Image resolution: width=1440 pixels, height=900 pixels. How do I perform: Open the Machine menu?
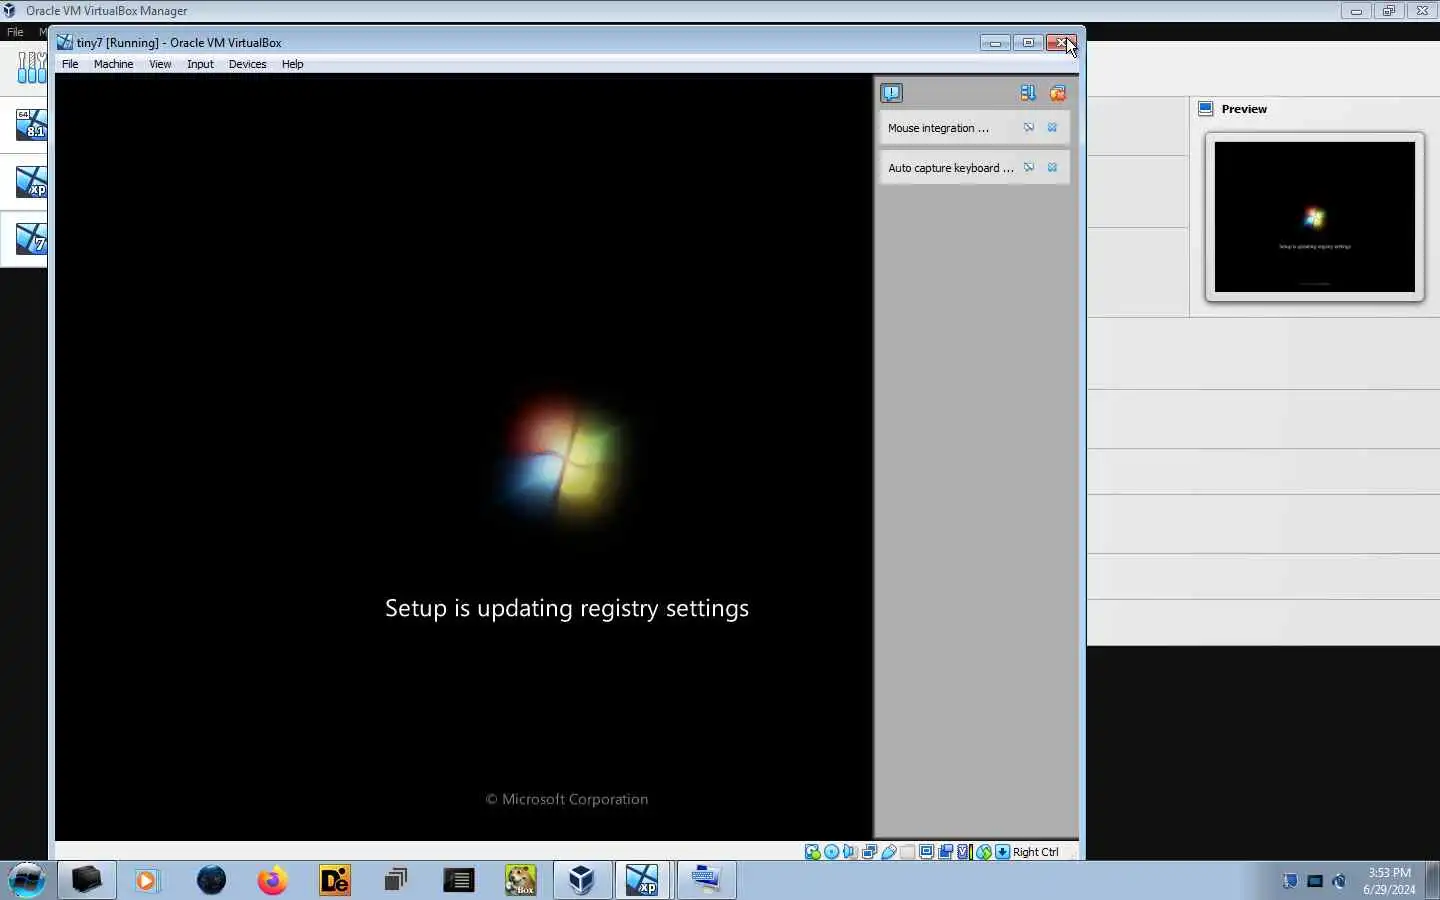[x=113, y=64]
